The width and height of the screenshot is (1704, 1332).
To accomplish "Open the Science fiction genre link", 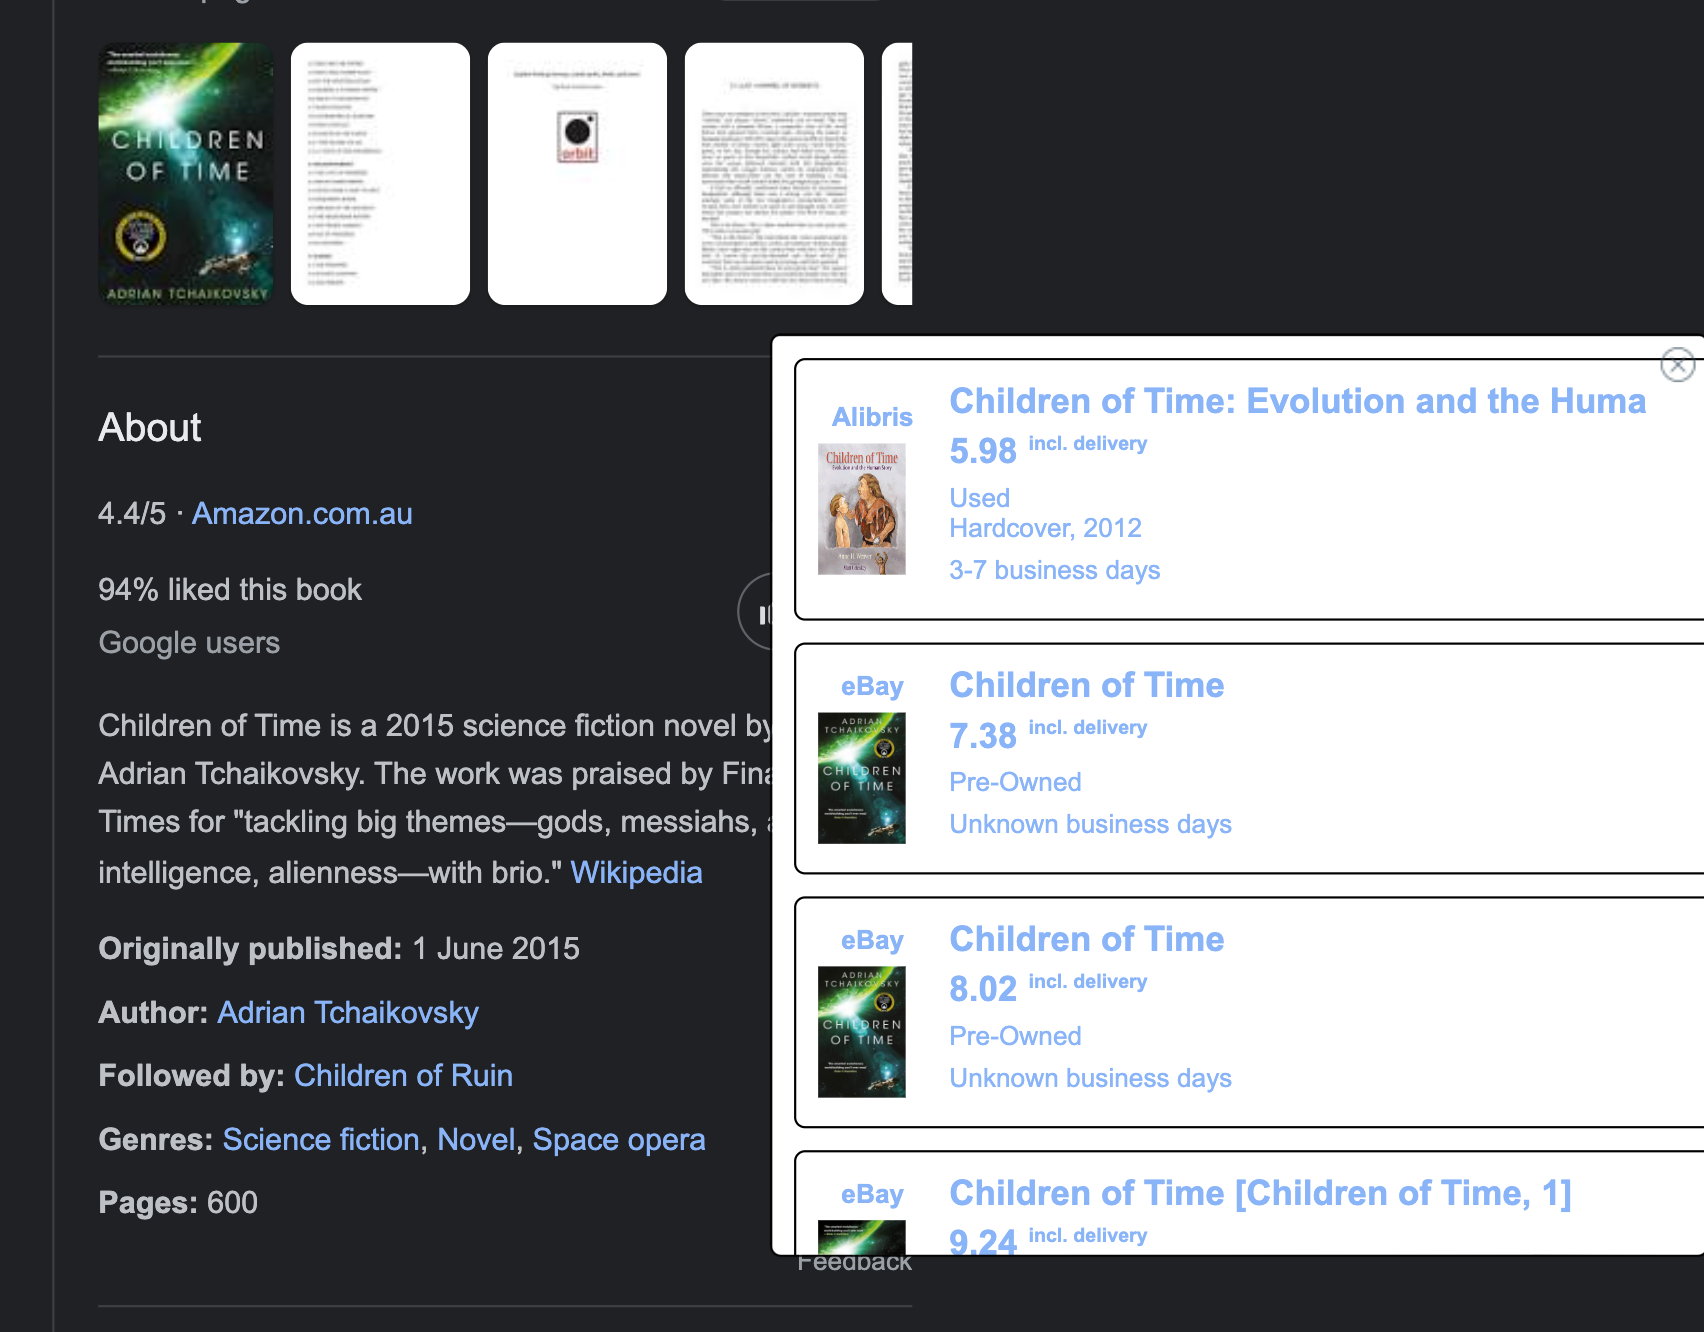I will click(x=321, y=1139).
